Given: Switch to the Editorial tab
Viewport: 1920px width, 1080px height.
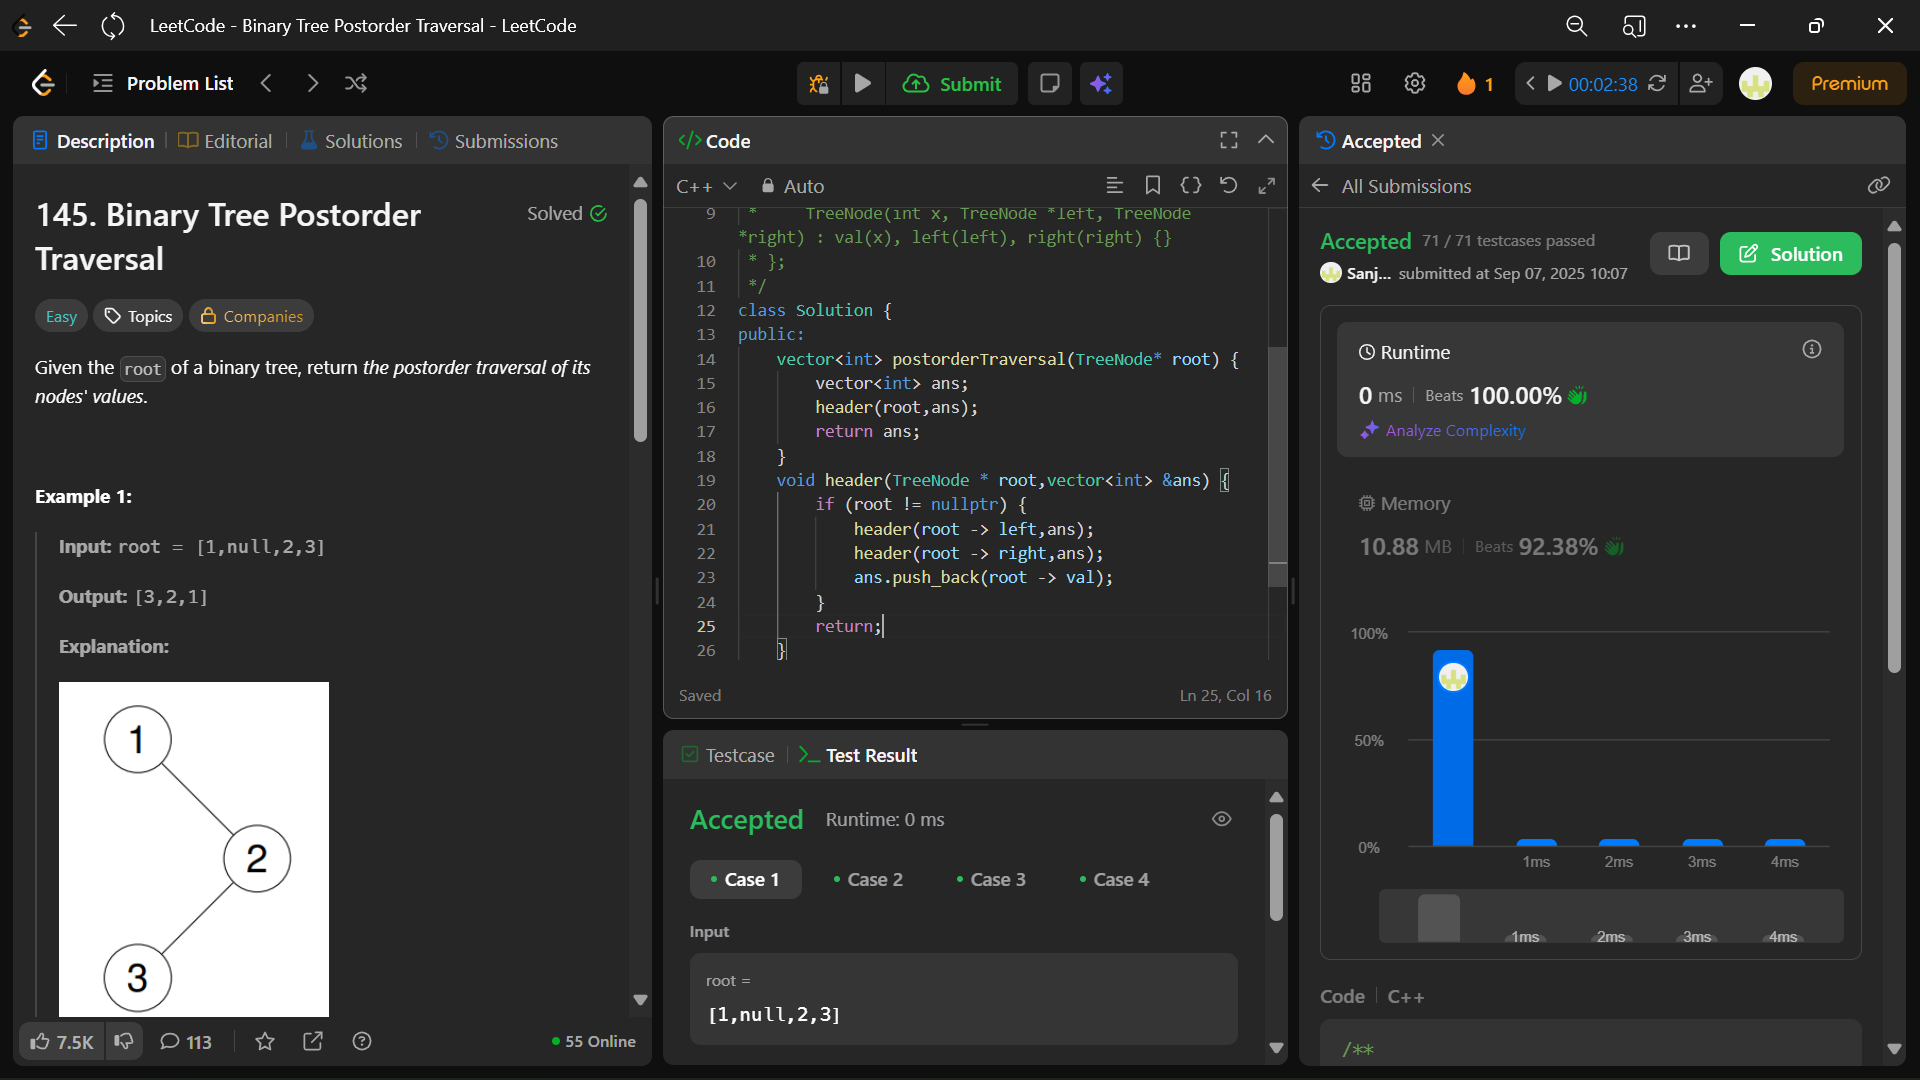Looking at the screenshot, I should coord(226,141).
